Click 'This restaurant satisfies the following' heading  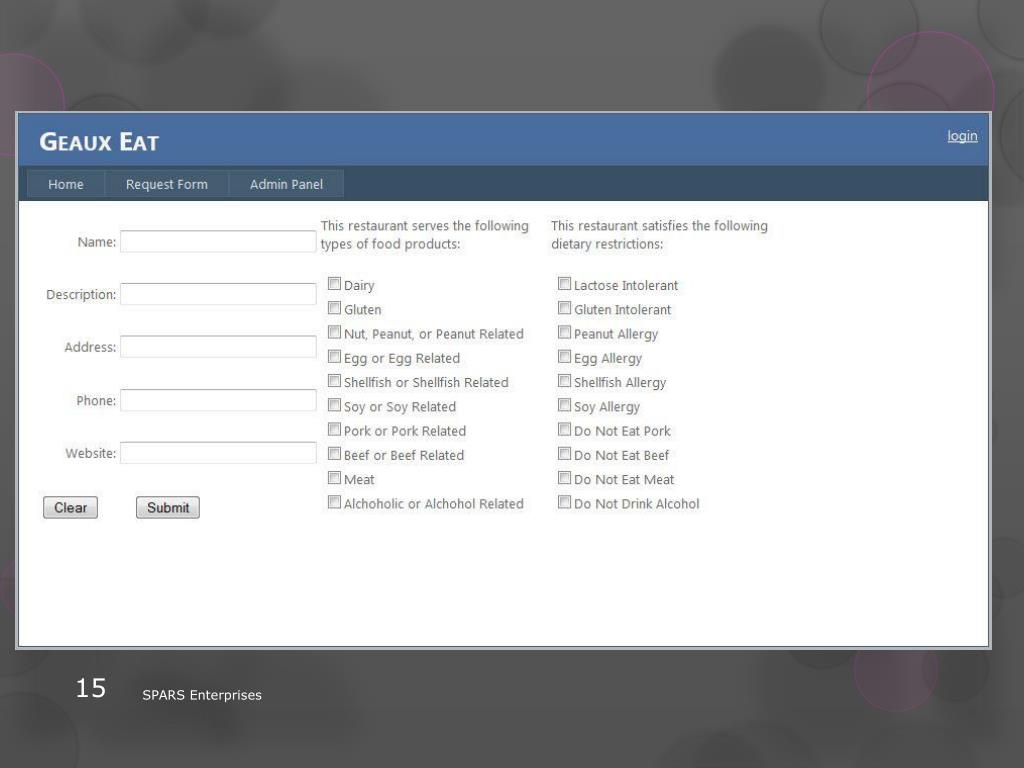point(659,226)
